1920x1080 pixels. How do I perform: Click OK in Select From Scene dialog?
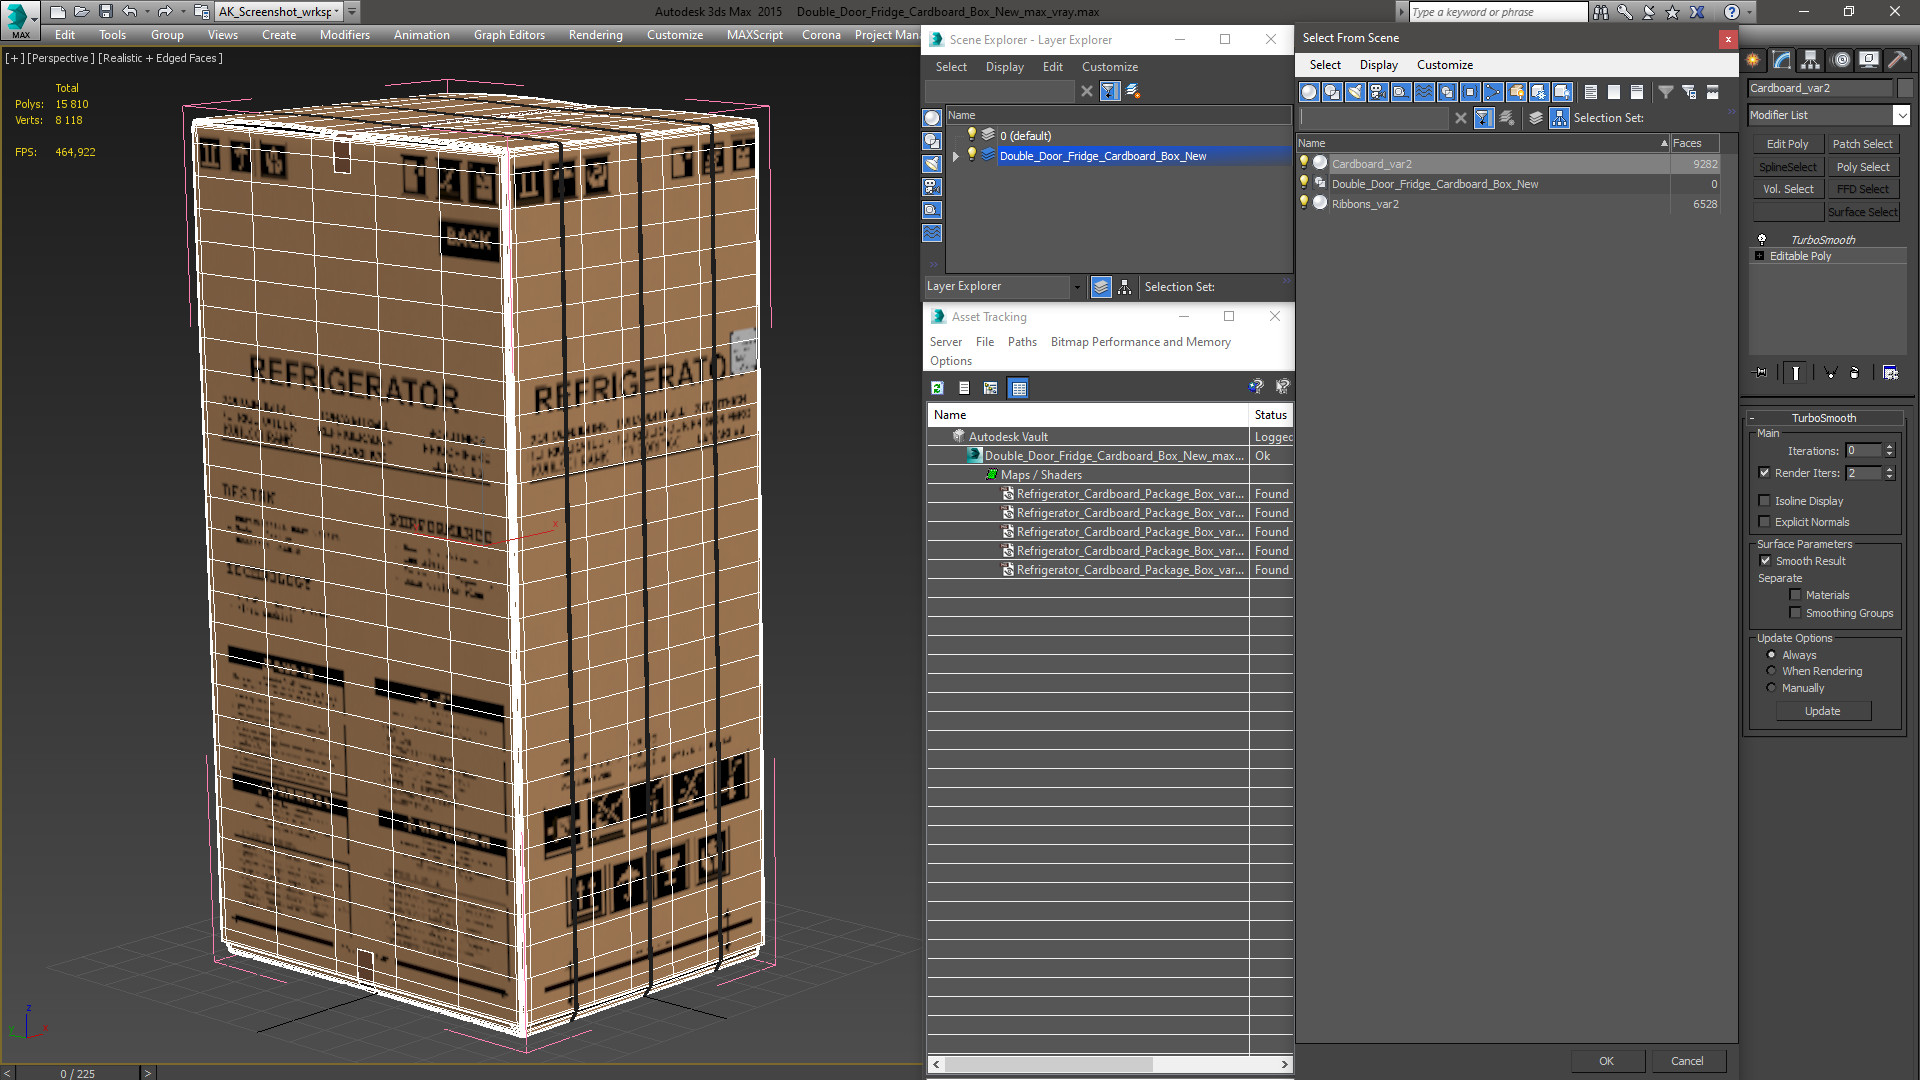pos(1606,1061)
